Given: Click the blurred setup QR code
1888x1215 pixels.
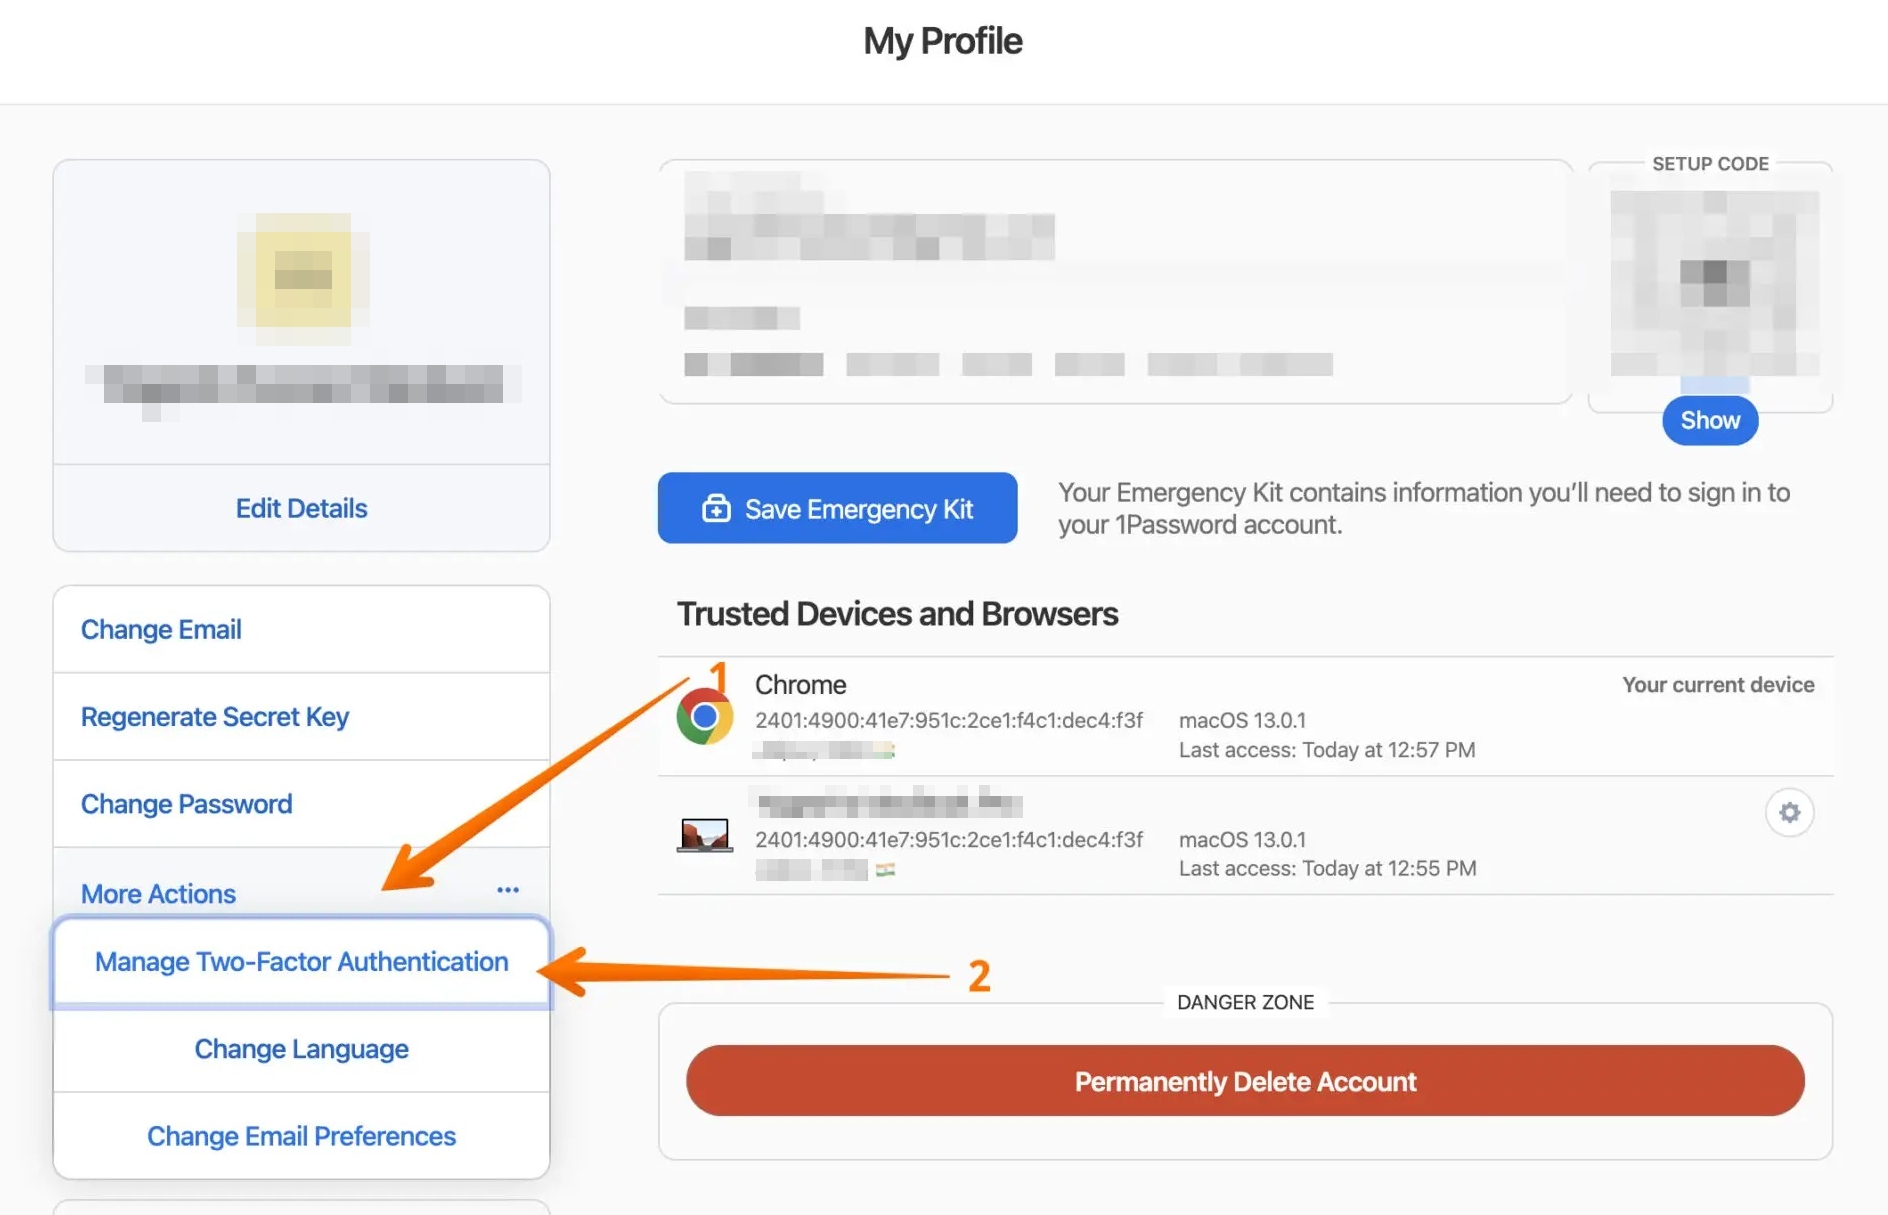Looking at the screenshot, I should tap(1713, 283).
